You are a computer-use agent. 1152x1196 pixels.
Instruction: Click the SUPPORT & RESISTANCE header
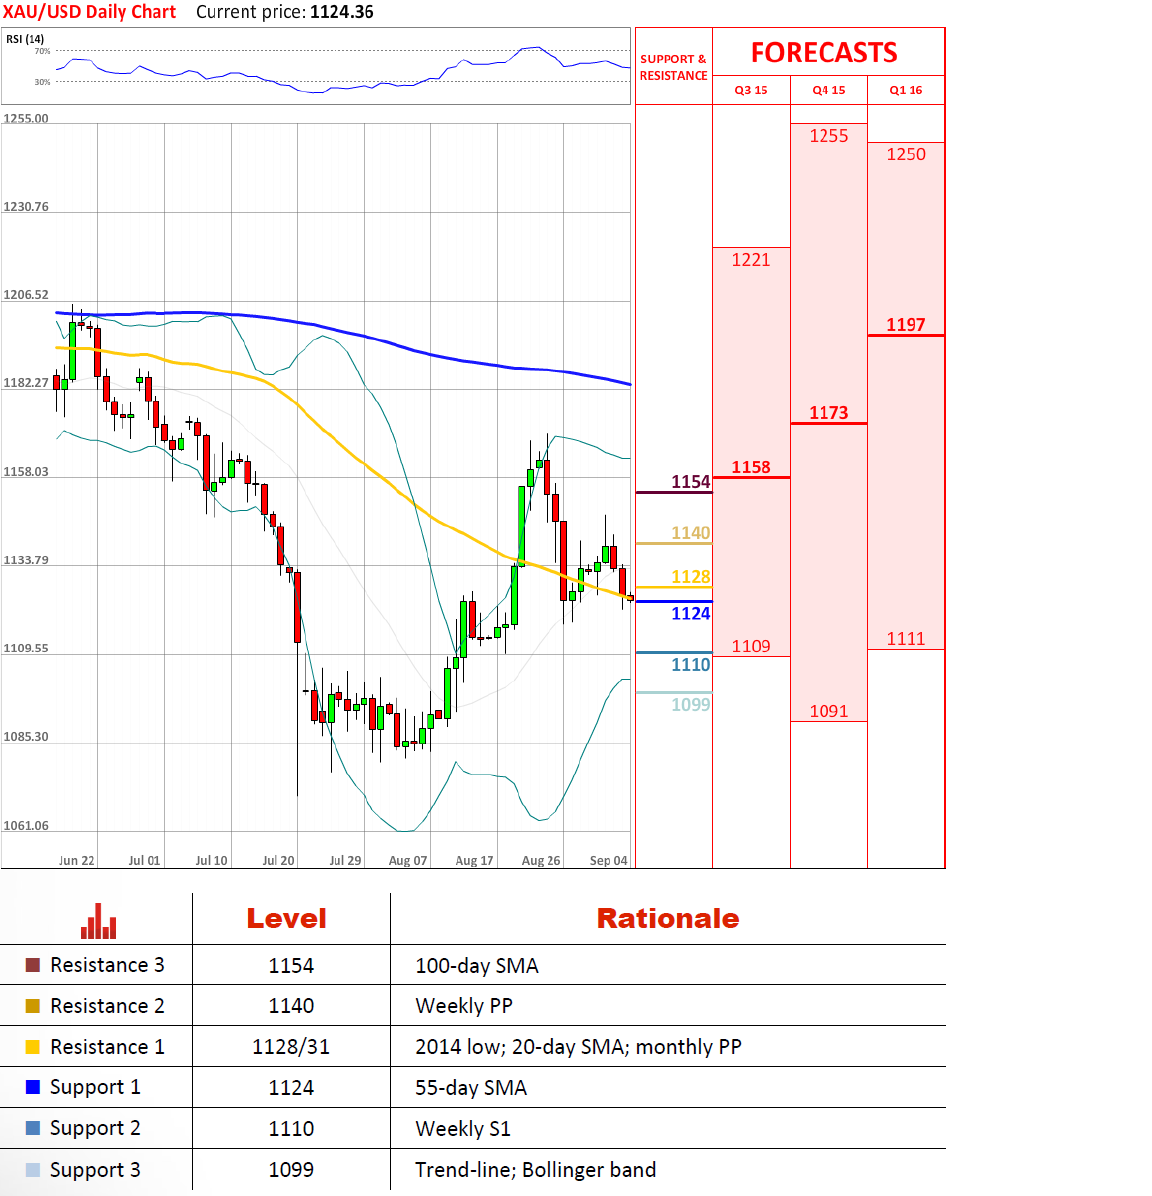coord(674,67)
